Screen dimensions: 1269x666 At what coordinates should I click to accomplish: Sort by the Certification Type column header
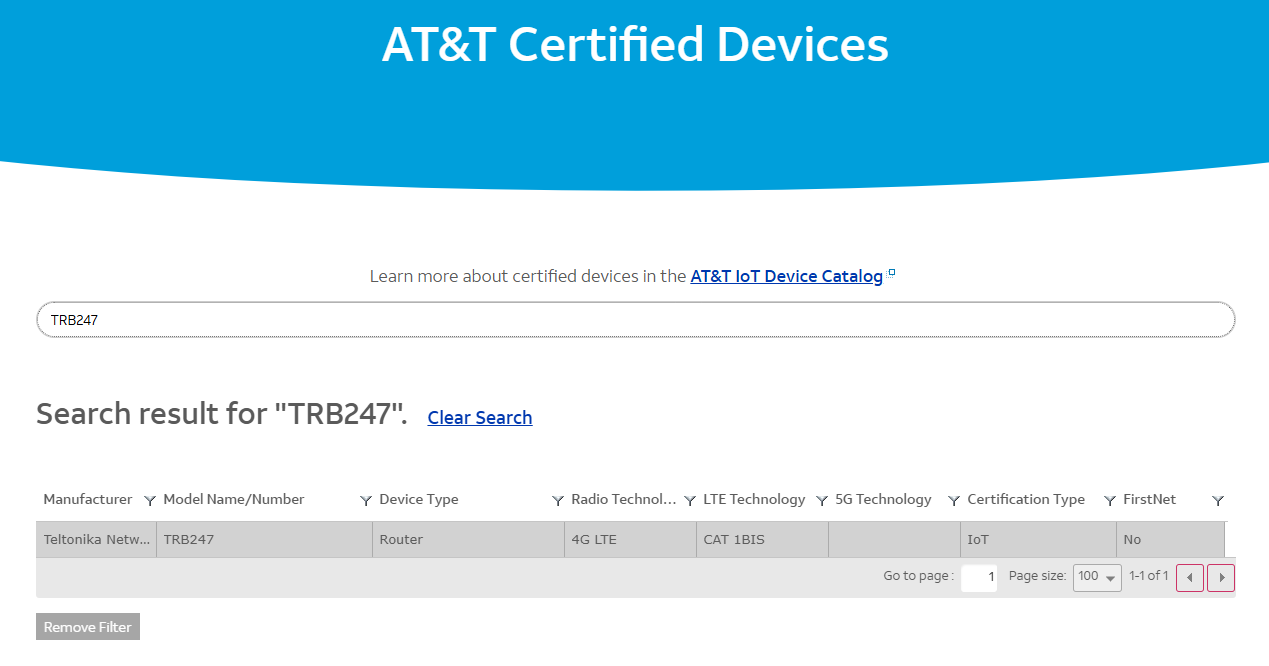coord(1026,499)
